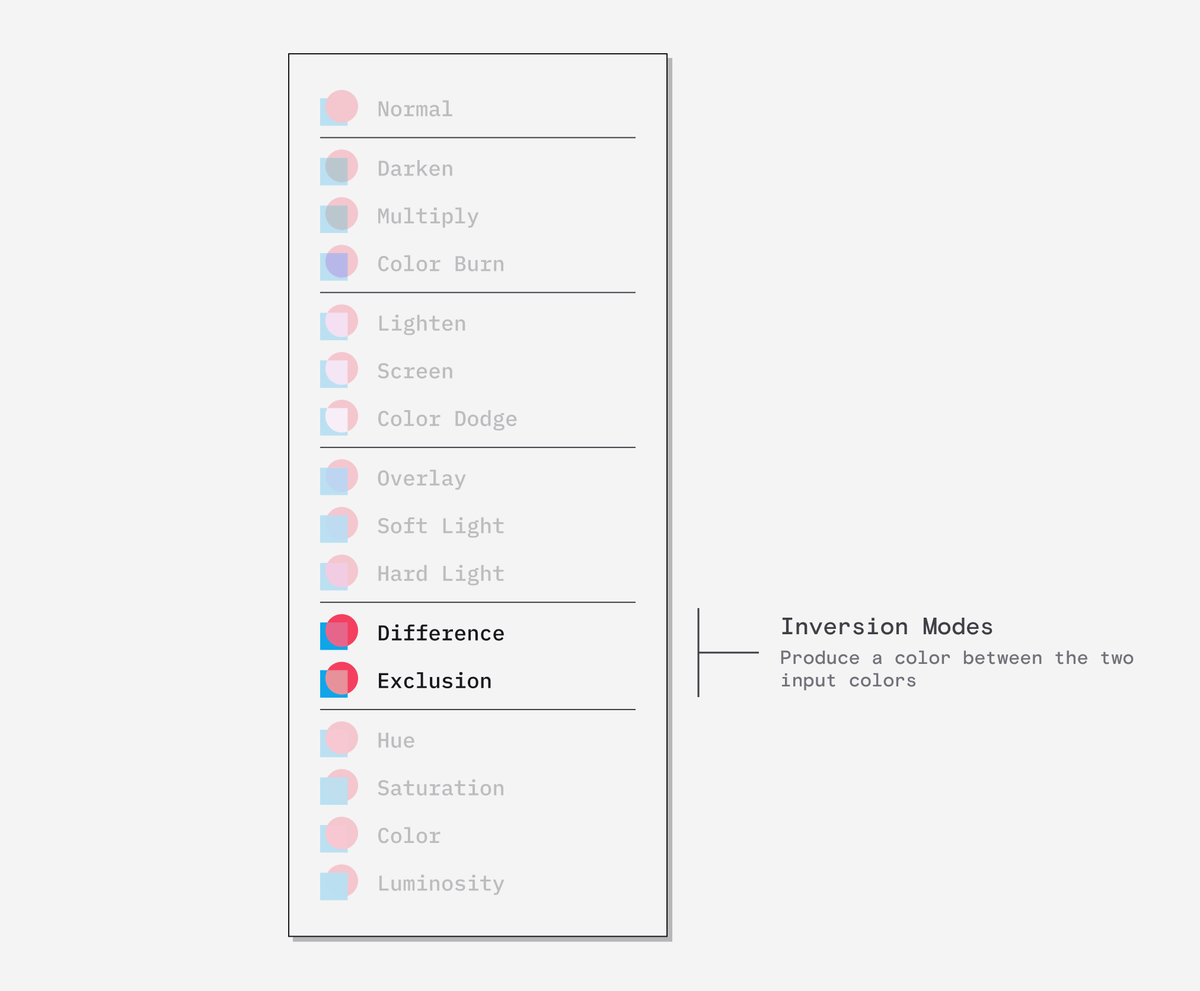Viewport: 1200px width, 991px height.
Task: Click the Darken blend preview icon
Action: [338, 168]
